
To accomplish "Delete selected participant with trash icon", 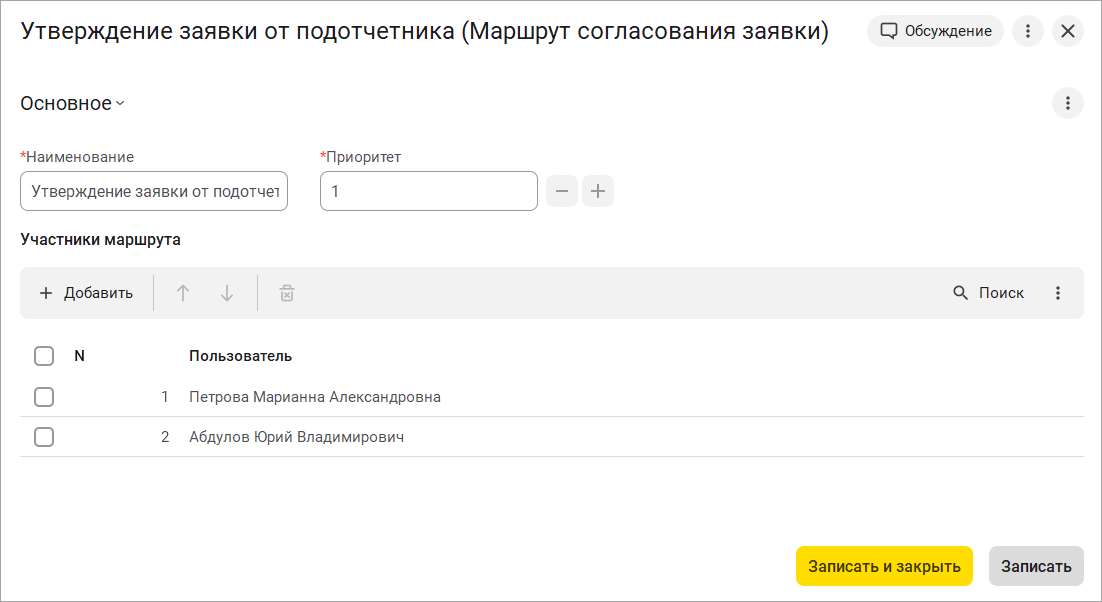I will click(287, 293).
